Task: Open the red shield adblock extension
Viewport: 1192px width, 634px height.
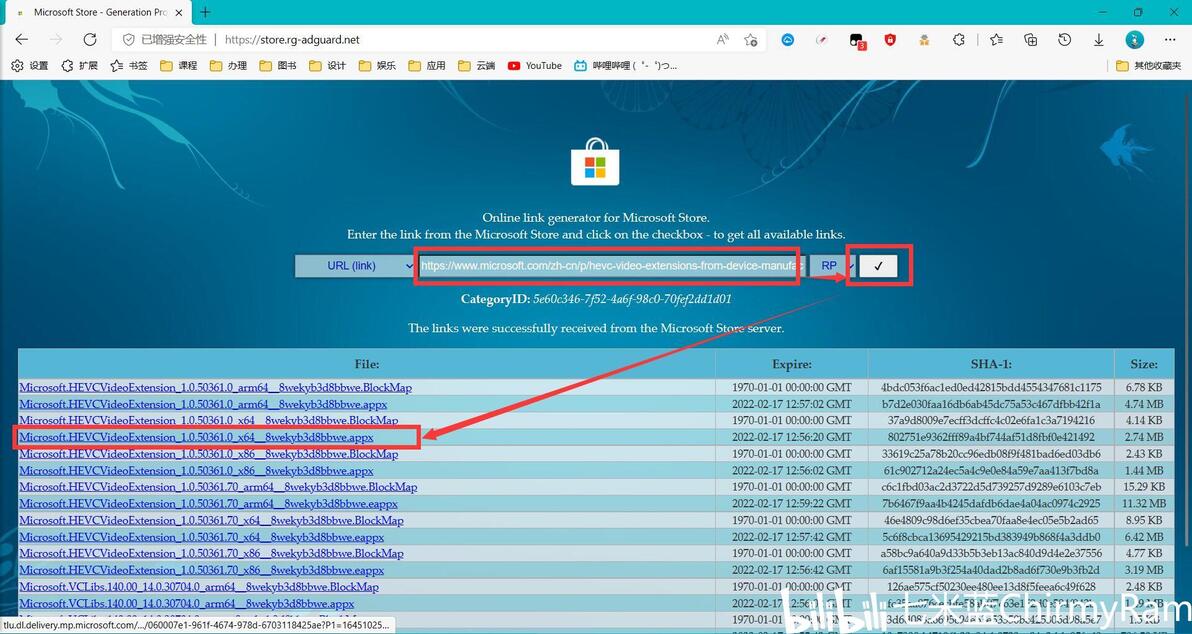Action: (x=890, y=40)
